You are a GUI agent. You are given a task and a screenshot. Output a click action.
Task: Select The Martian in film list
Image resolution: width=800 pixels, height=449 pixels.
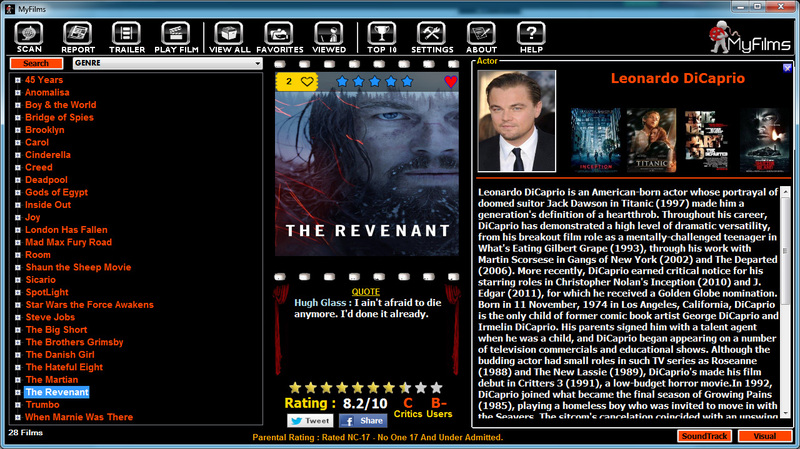click(x=53, y=380)
